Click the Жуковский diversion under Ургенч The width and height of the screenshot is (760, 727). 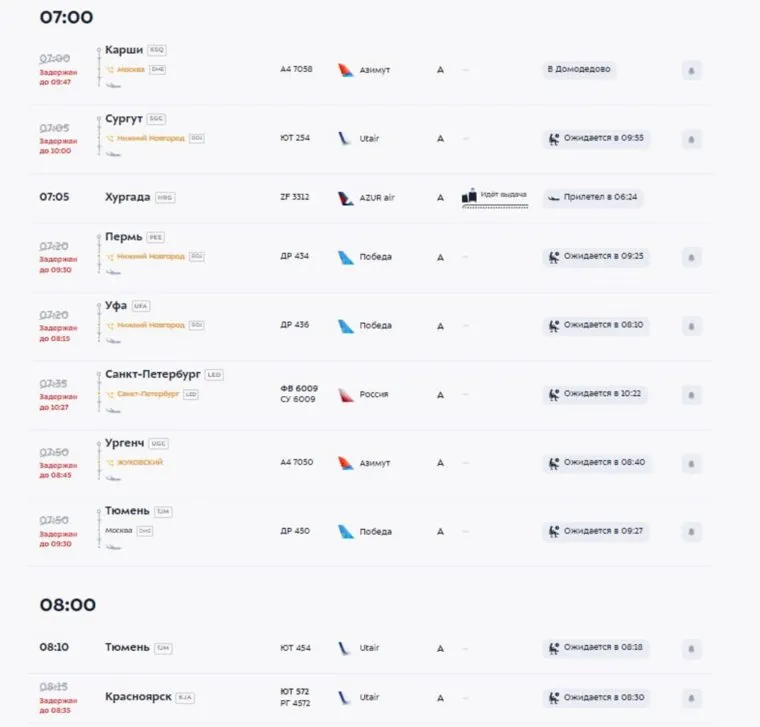[x=140, y=462]
